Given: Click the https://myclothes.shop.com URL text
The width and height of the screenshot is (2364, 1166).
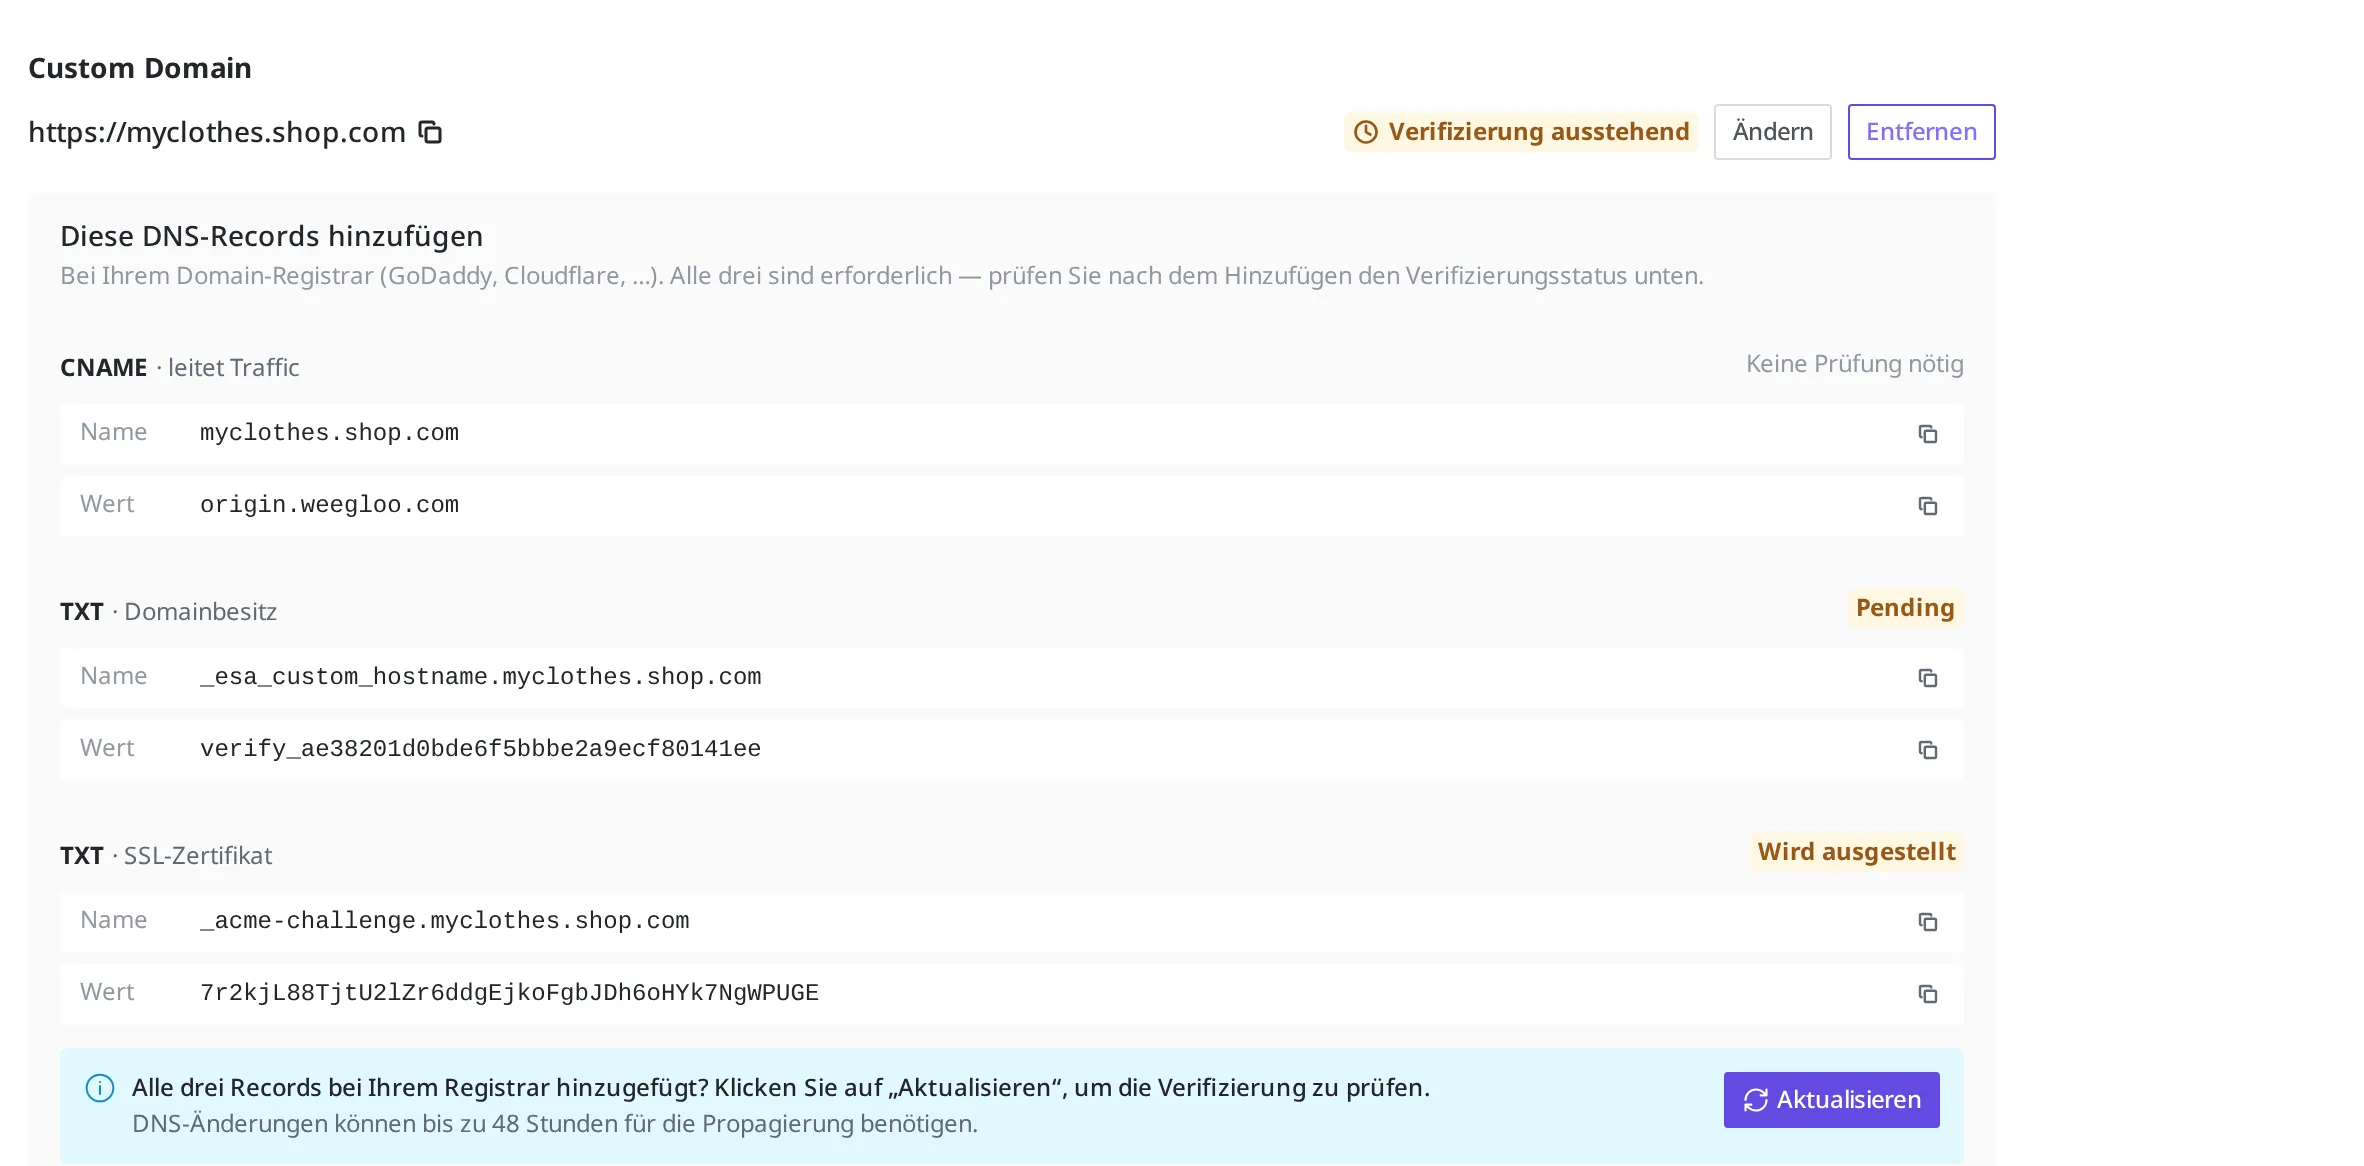Looking at the screenshot, I should pos(217,132).
